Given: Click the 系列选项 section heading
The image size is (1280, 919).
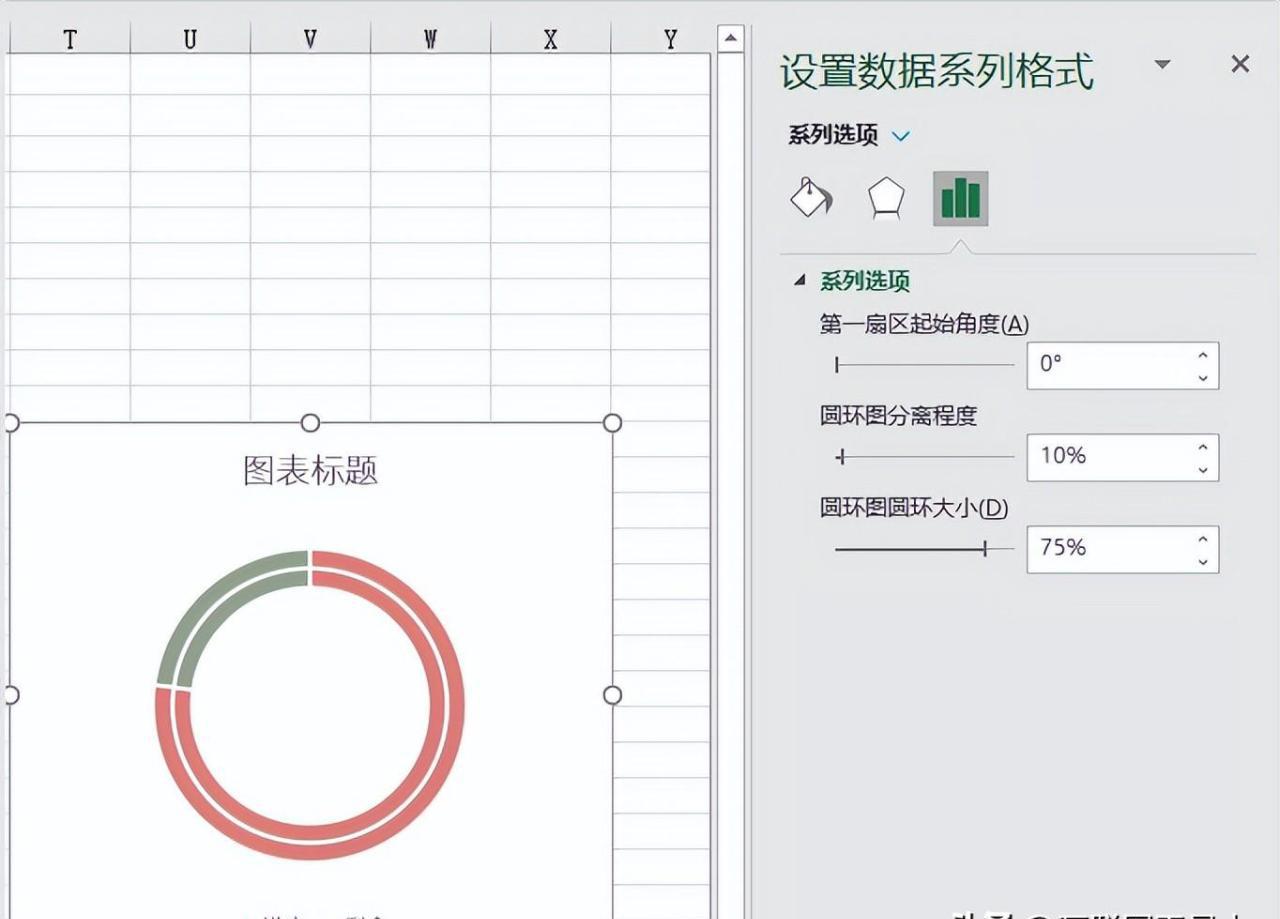Looking at the screenshot, I should 865,281.
